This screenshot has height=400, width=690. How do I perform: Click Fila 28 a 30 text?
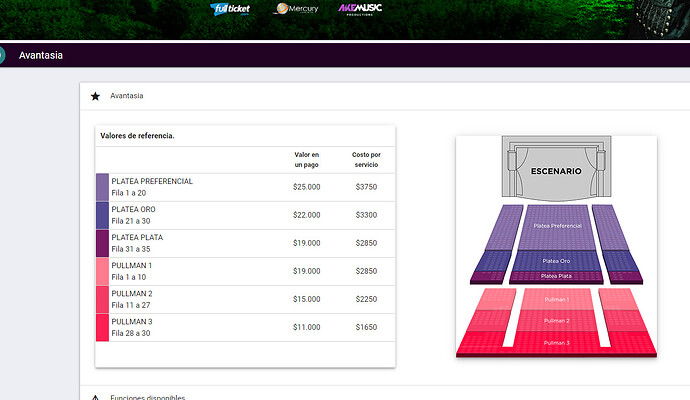(x=131, y=334)
